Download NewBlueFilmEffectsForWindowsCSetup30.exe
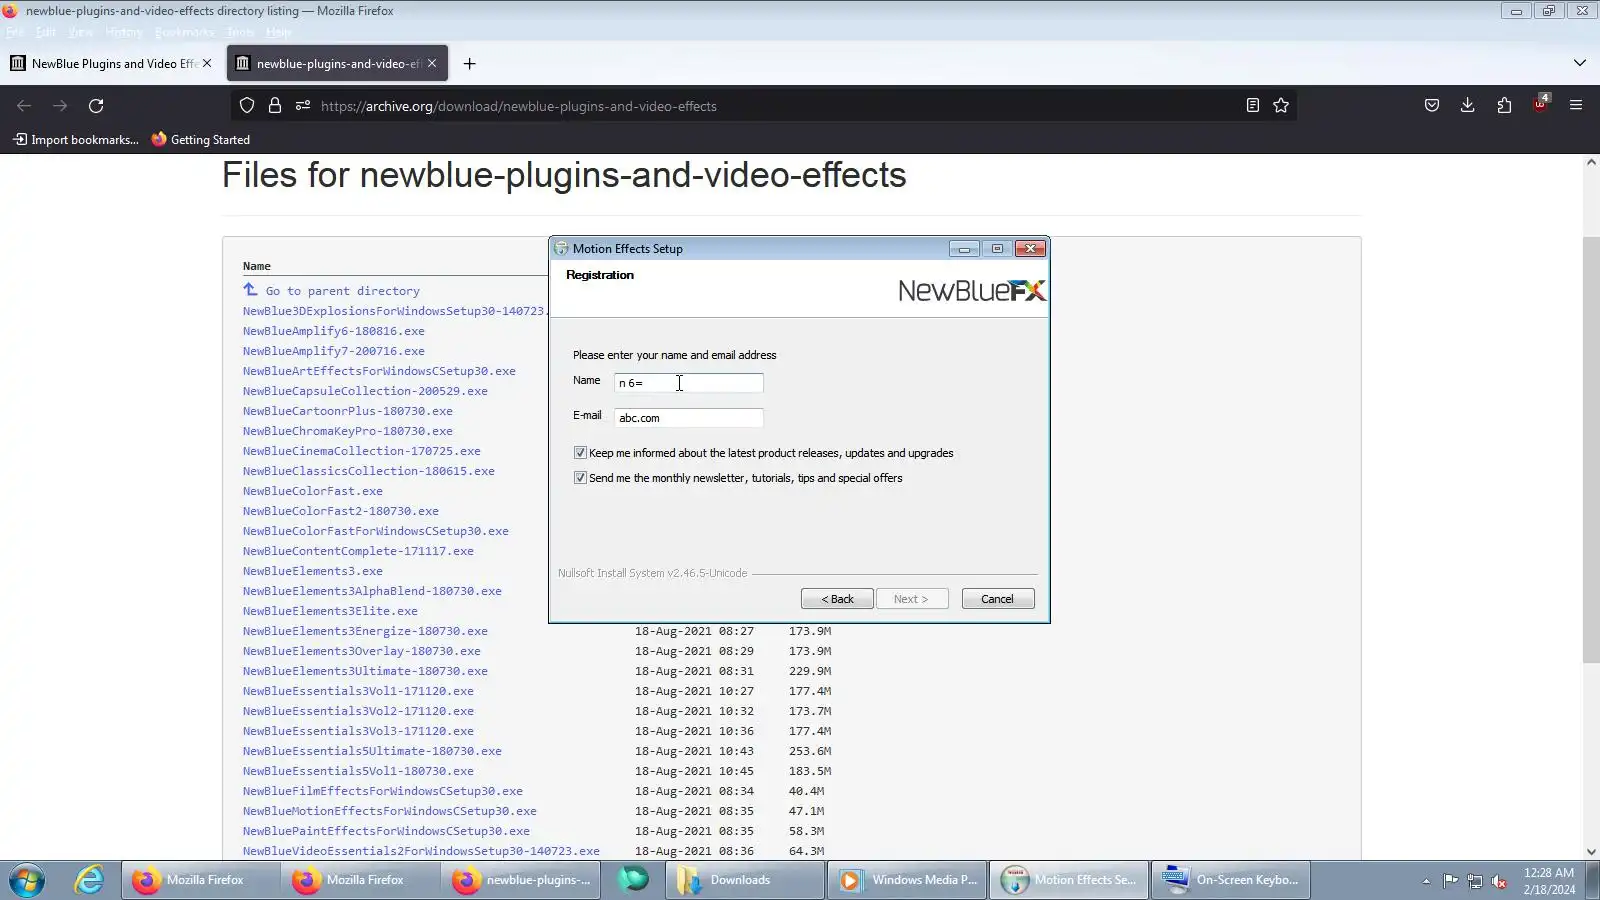This screenshot has width=1600, height=900. point(382,791)
